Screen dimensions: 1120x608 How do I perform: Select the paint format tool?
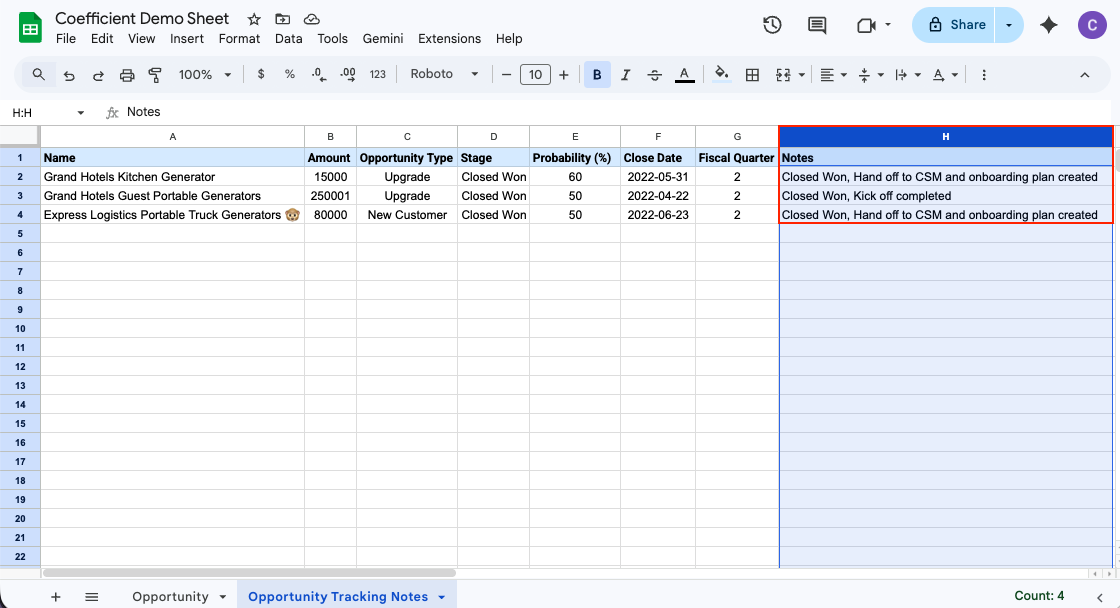[155, 74]
